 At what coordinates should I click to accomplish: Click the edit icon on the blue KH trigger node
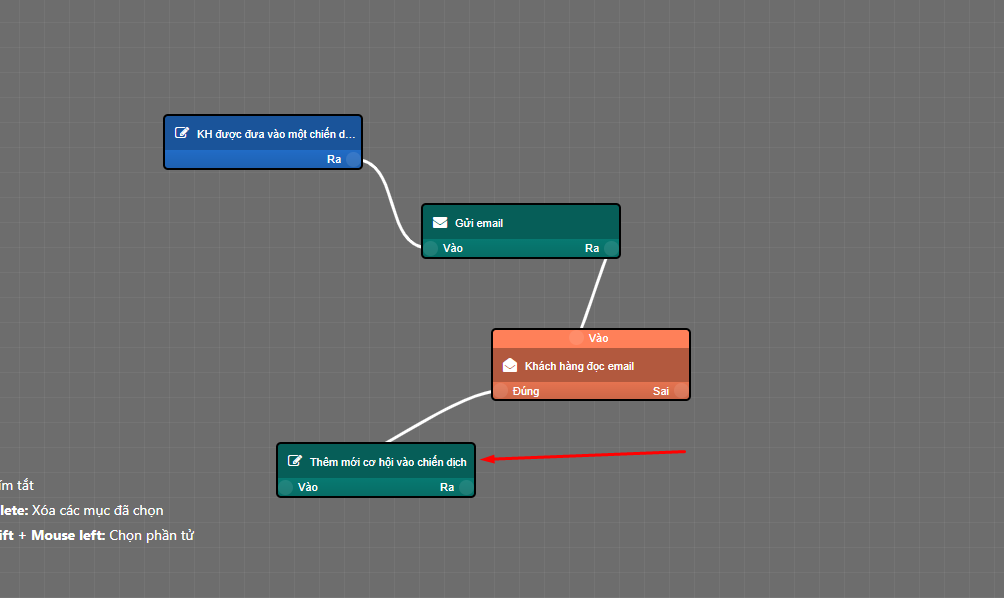(182, 133)
